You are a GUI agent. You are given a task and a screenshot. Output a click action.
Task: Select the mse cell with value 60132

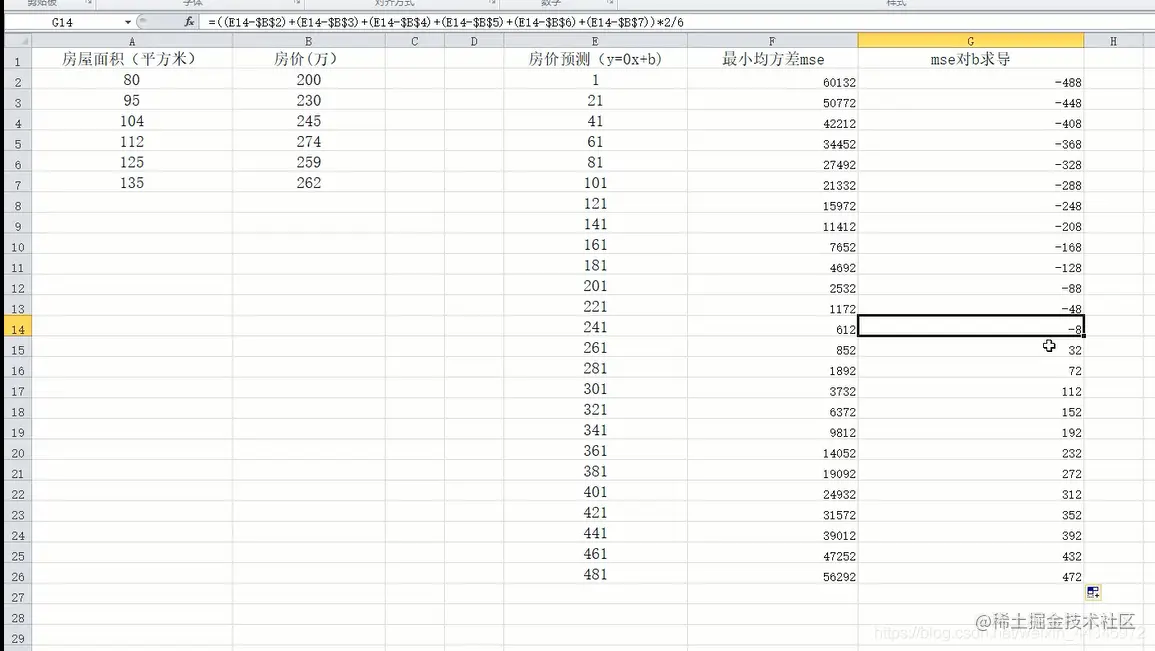[772, 82]
